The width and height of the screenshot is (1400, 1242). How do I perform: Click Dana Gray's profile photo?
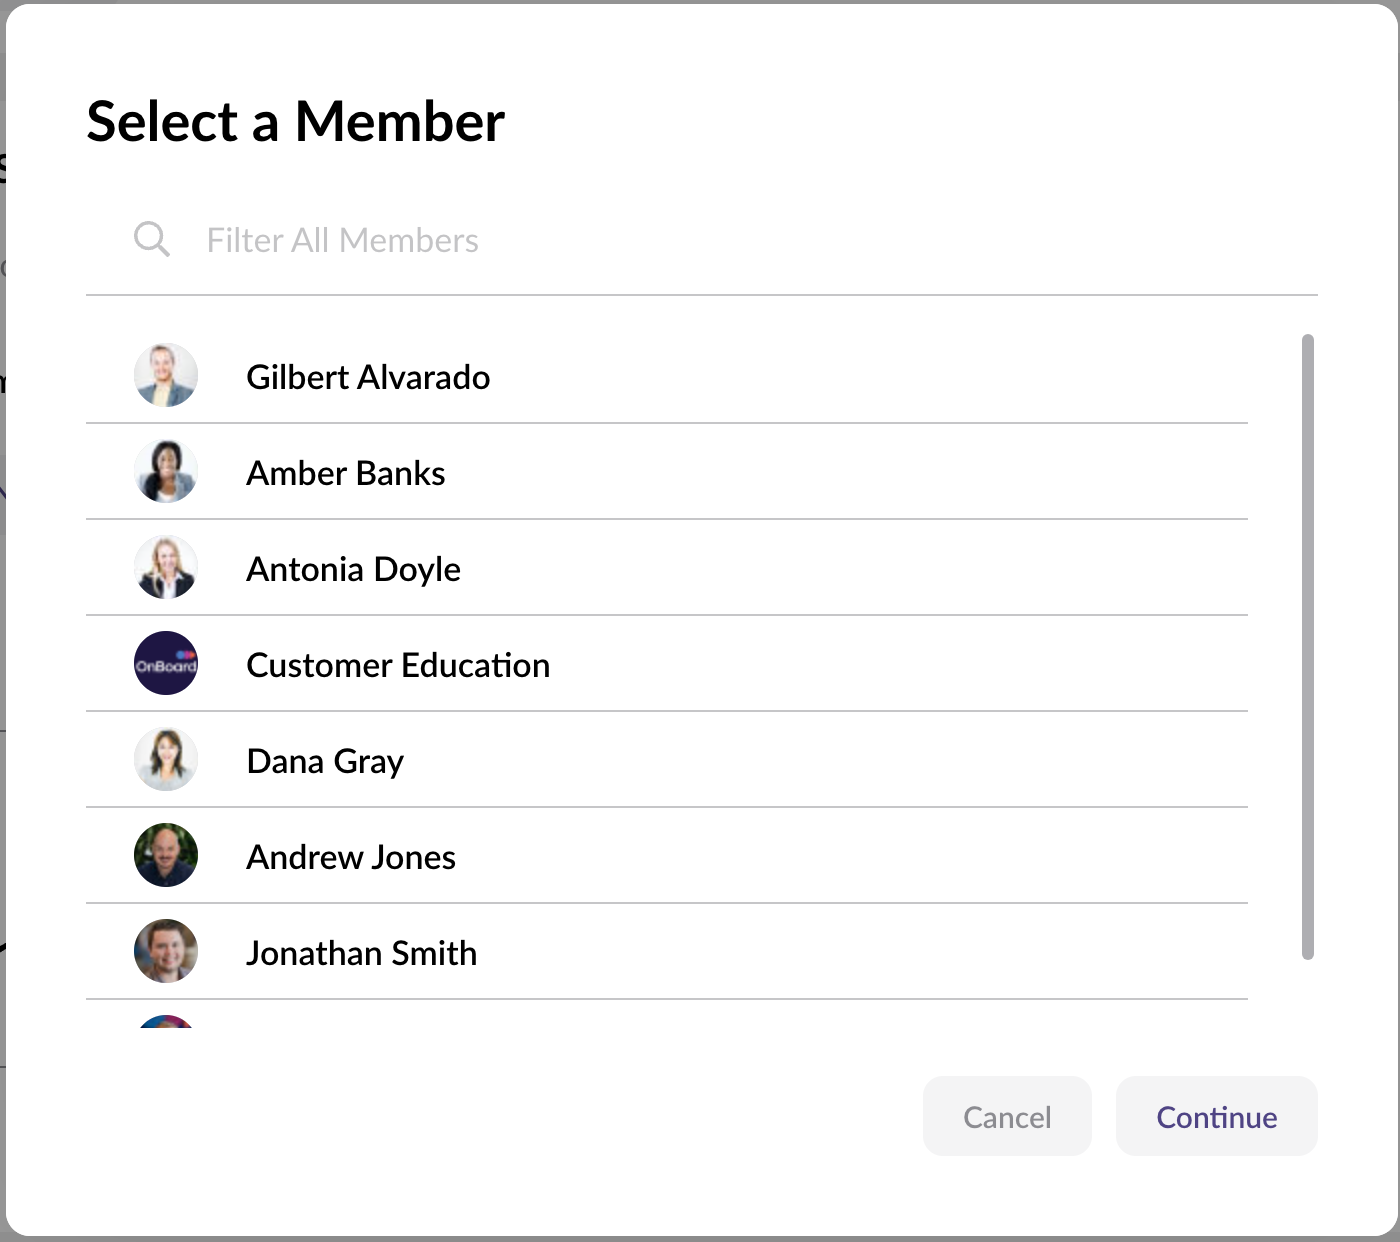click(x=166, y=760)
